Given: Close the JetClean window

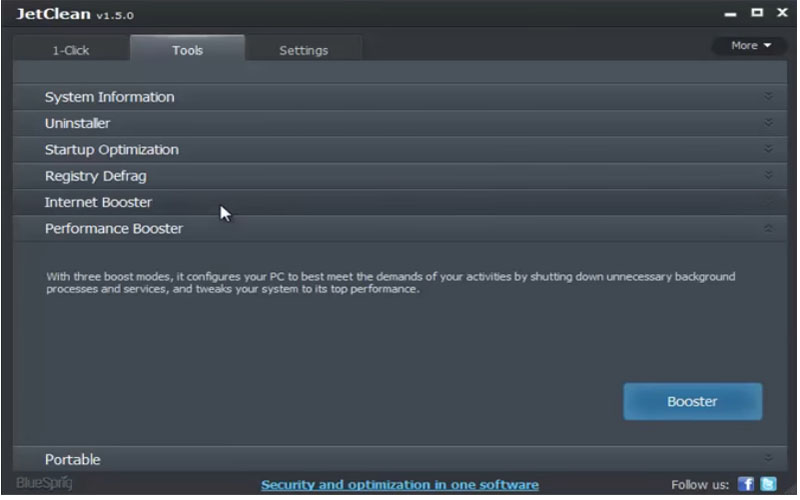Looking at the screenshot, I should click(782, 12).
